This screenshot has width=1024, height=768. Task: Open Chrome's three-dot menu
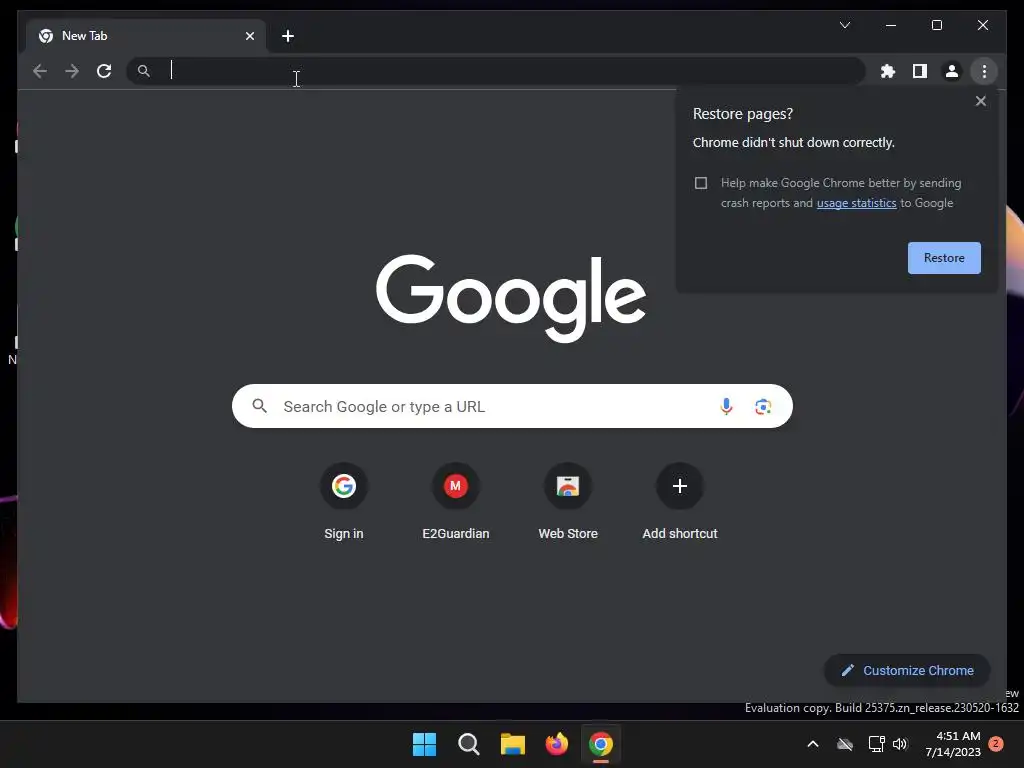984,71
